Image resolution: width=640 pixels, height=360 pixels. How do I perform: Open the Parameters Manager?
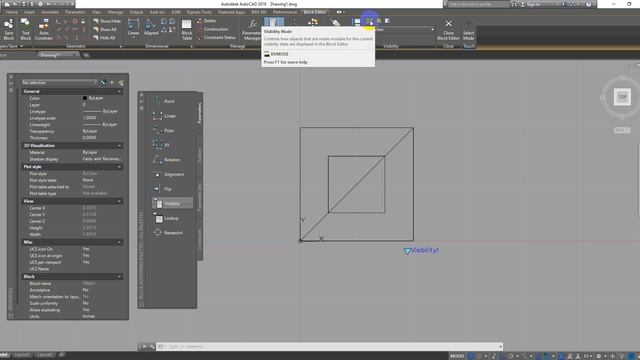pyautogui.click(x=252, y=29)
